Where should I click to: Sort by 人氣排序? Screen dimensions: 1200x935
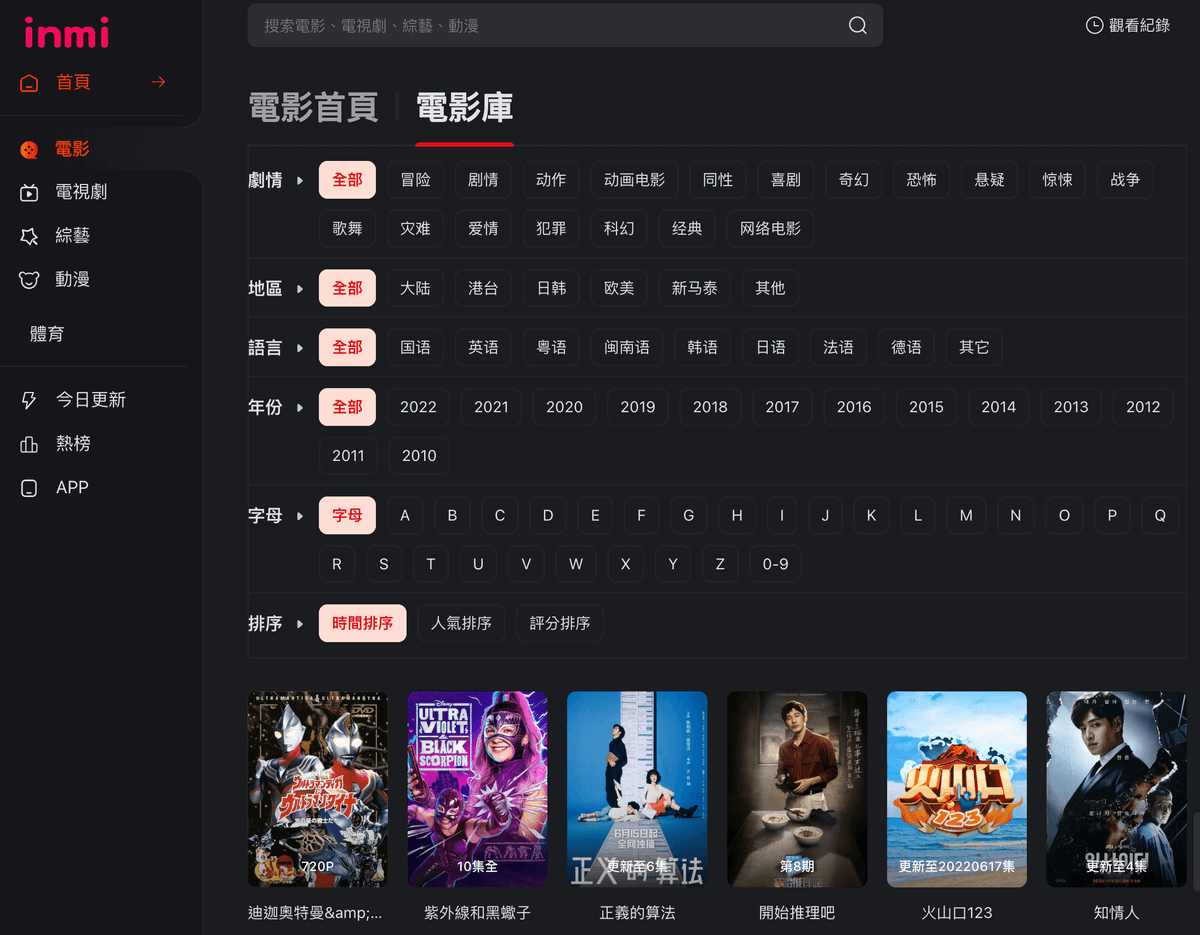click(x=461, y=623)
